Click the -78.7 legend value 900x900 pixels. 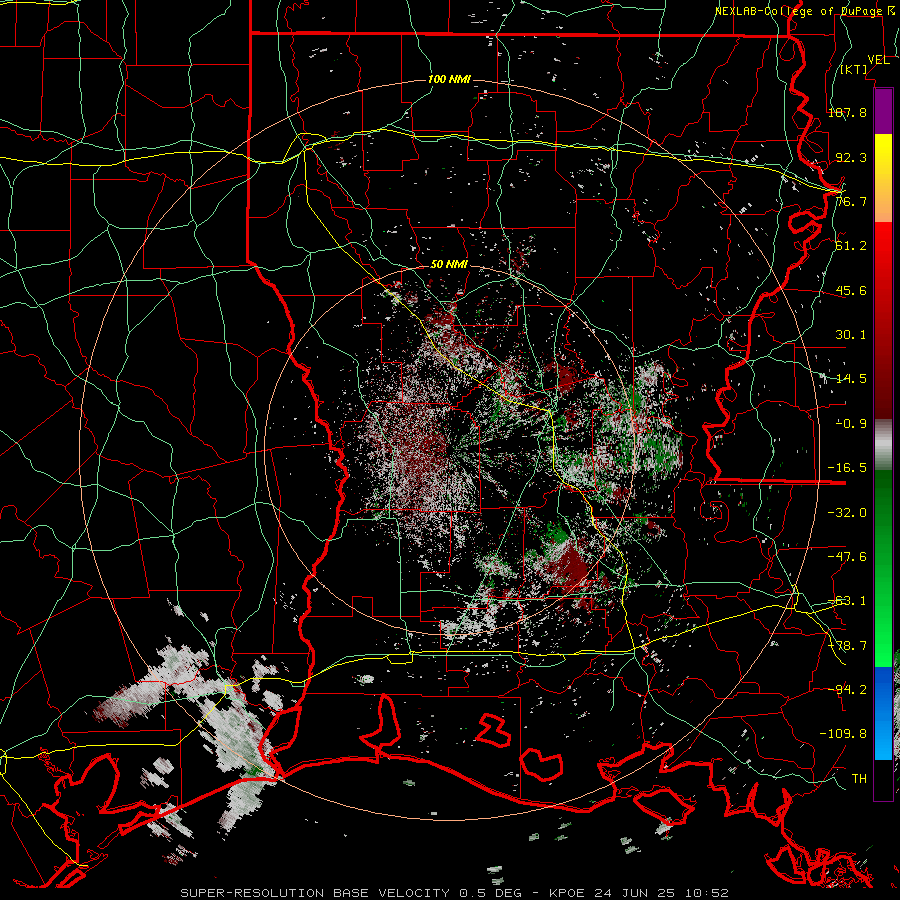pyautogui.click(x=847, y=646)
